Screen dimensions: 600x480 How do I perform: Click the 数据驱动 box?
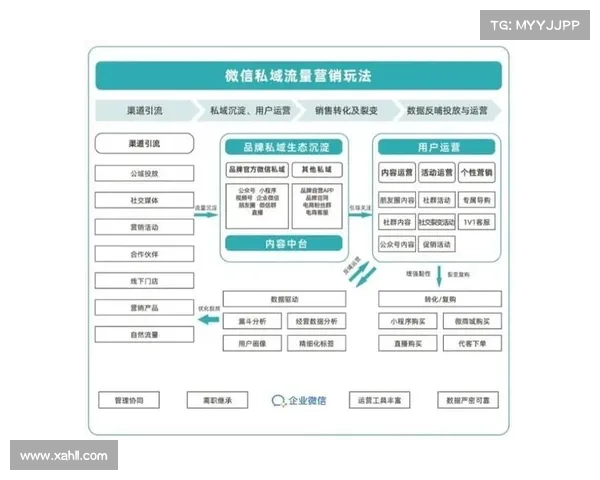click(284, 299)
